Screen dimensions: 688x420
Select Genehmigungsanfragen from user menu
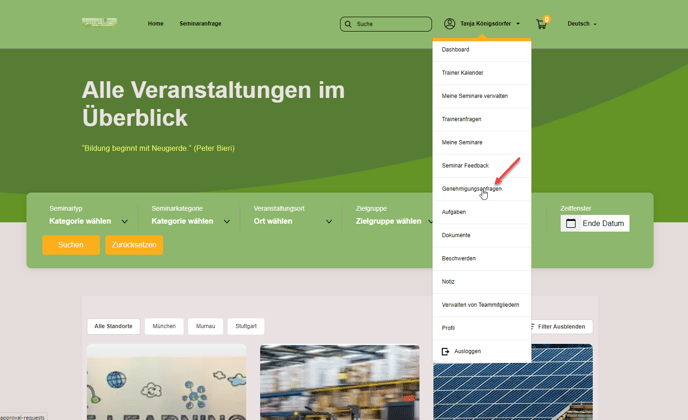point(472,189)
